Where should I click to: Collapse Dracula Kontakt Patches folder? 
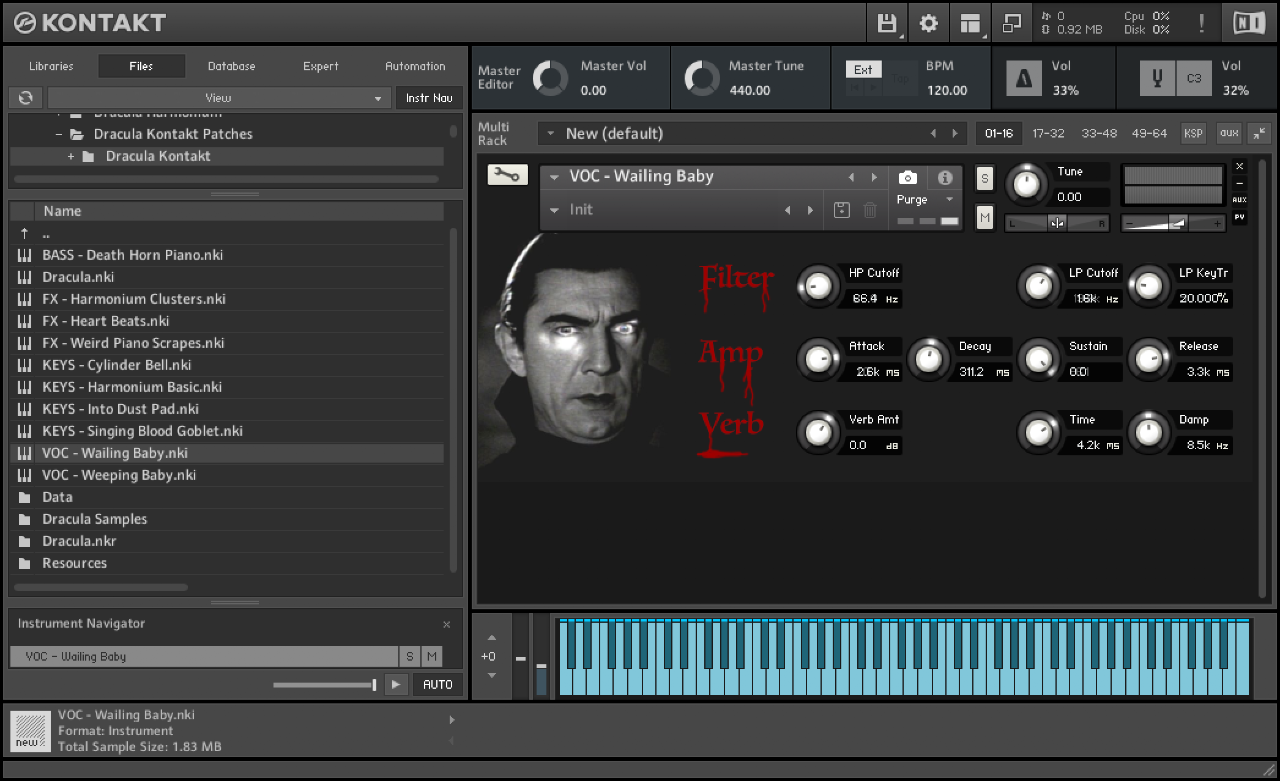(59, 134)
